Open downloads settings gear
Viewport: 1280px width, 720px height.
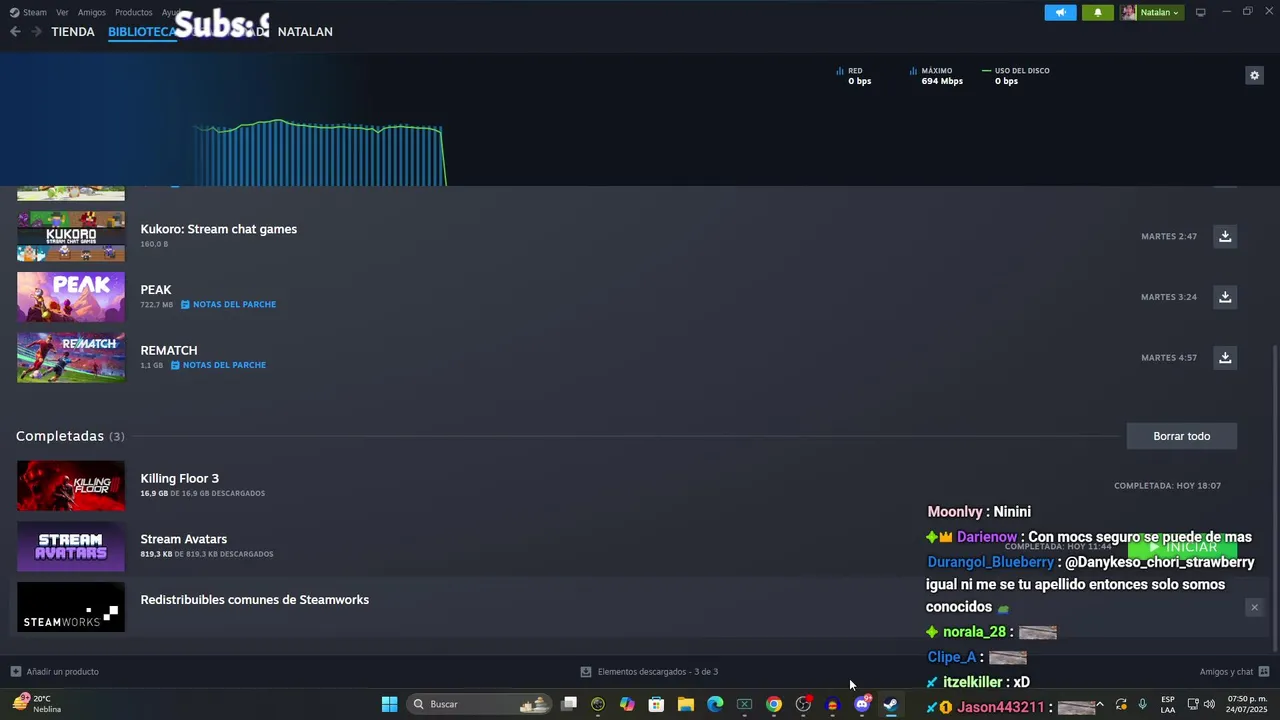click(x=1254, y=75)
